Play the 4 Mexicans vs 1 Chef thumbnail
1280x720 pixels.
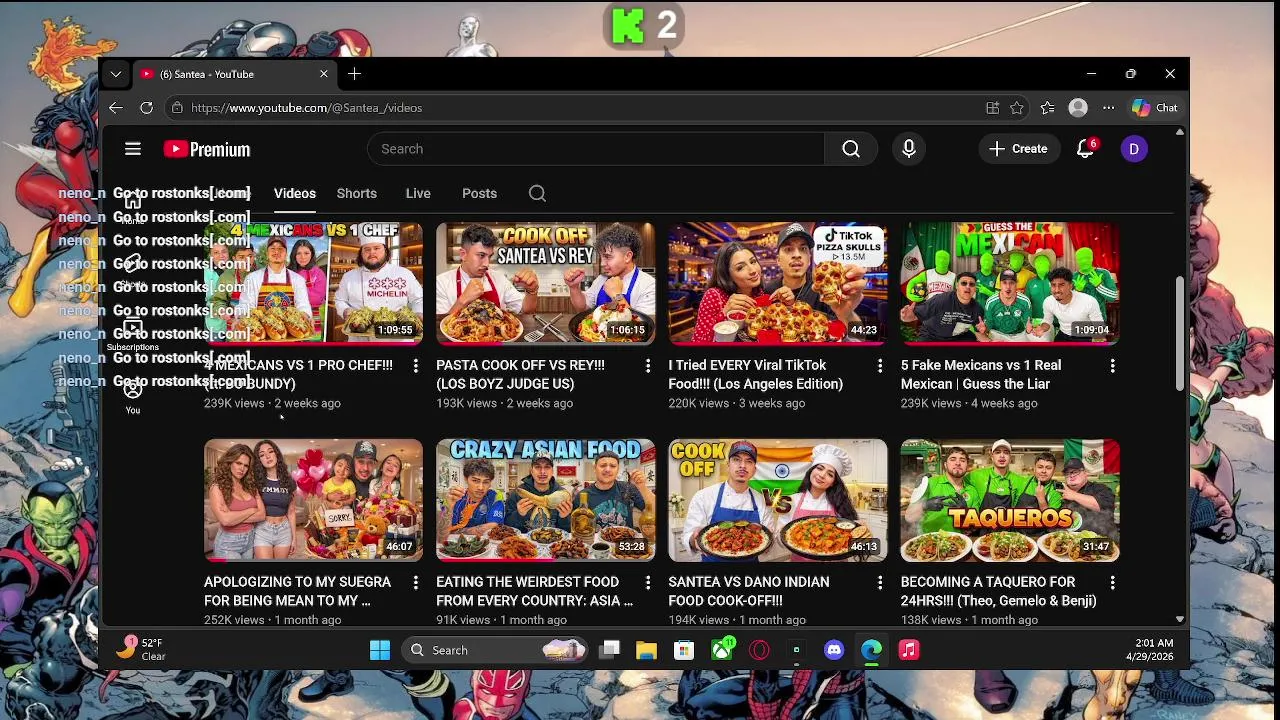point(313,283)
